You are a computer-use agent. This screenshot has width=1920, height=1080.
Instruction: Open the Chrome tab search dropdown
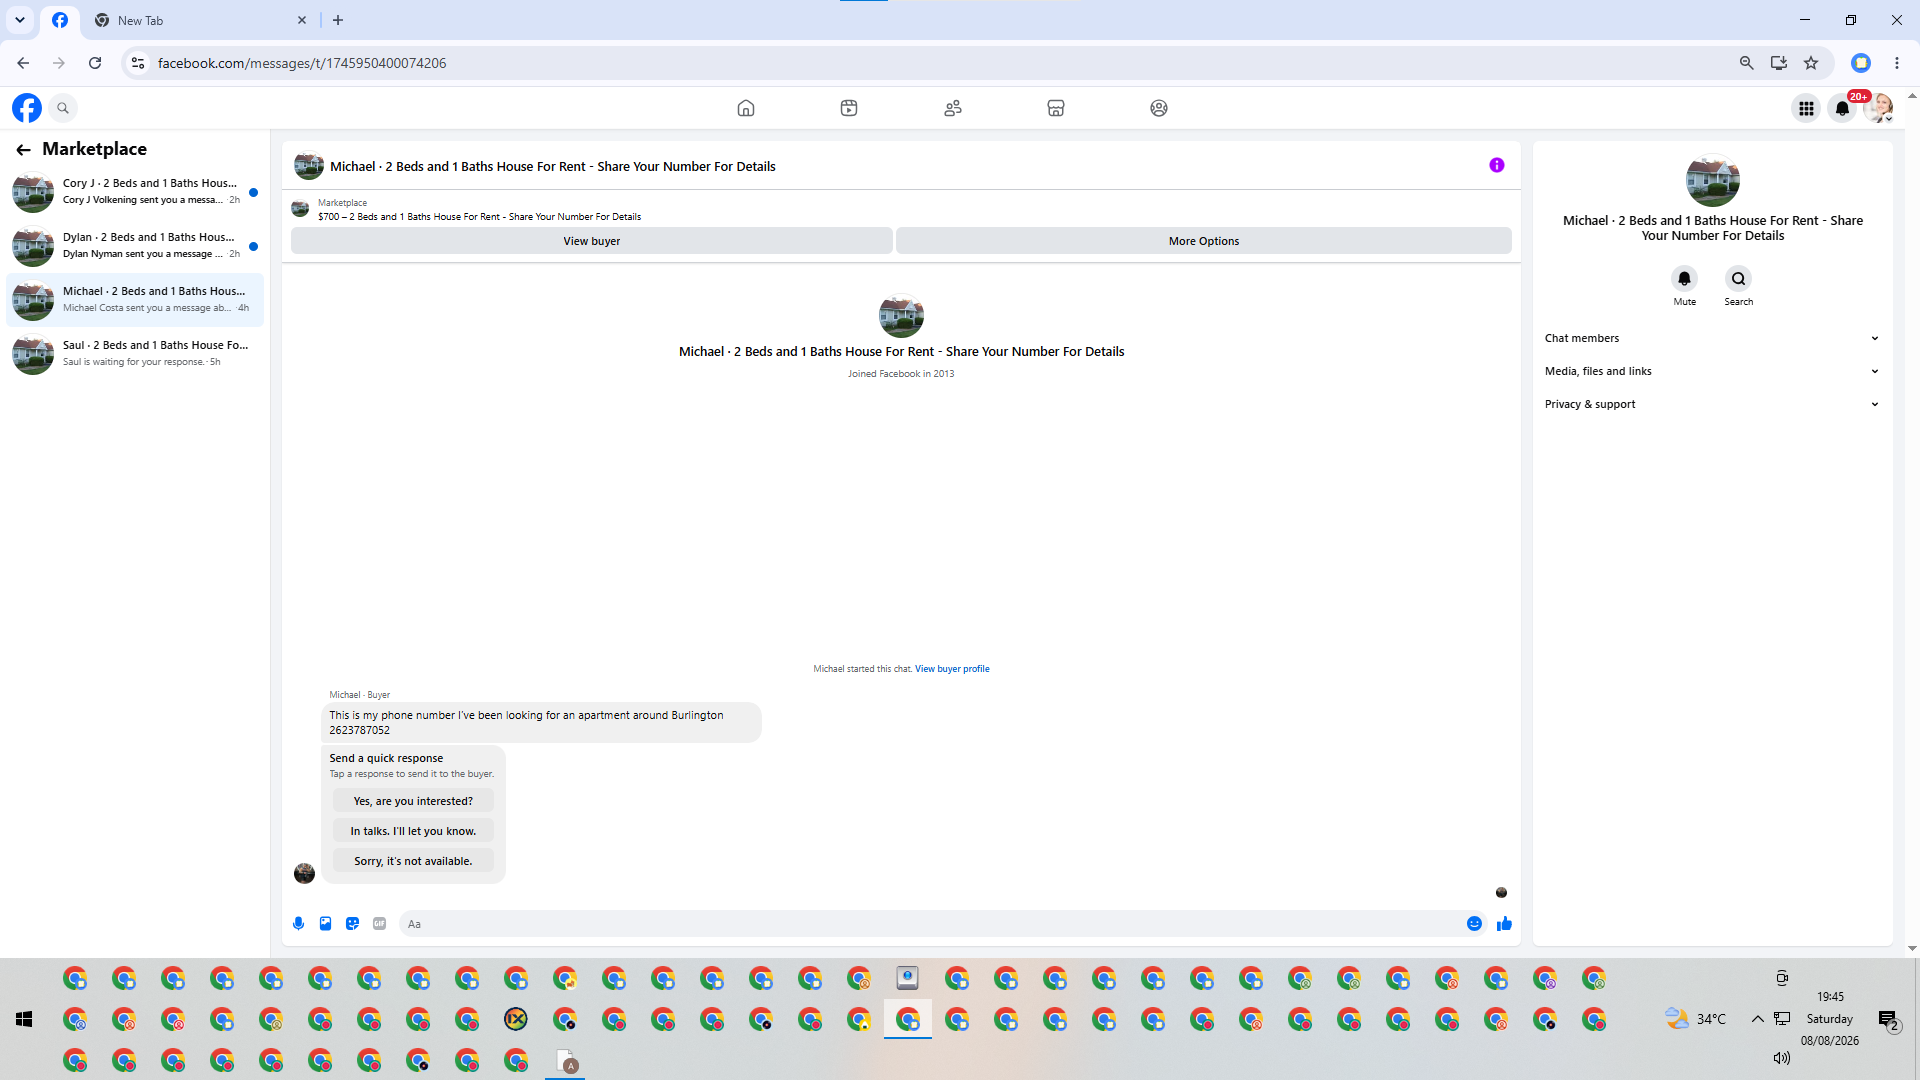tap(20, 20)
